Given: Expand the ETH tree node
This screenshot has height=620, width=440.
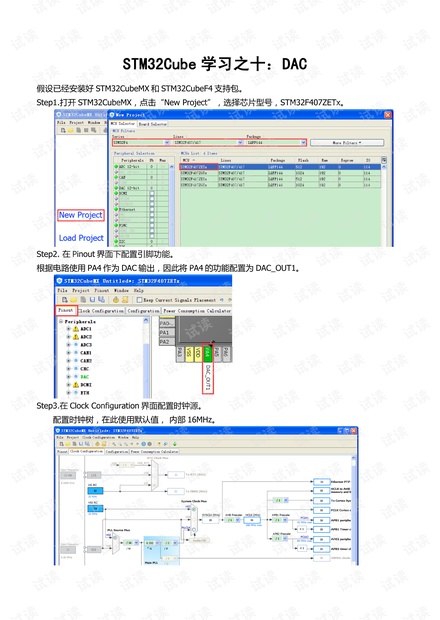Looking at the screenshot, I should point(68,393).
